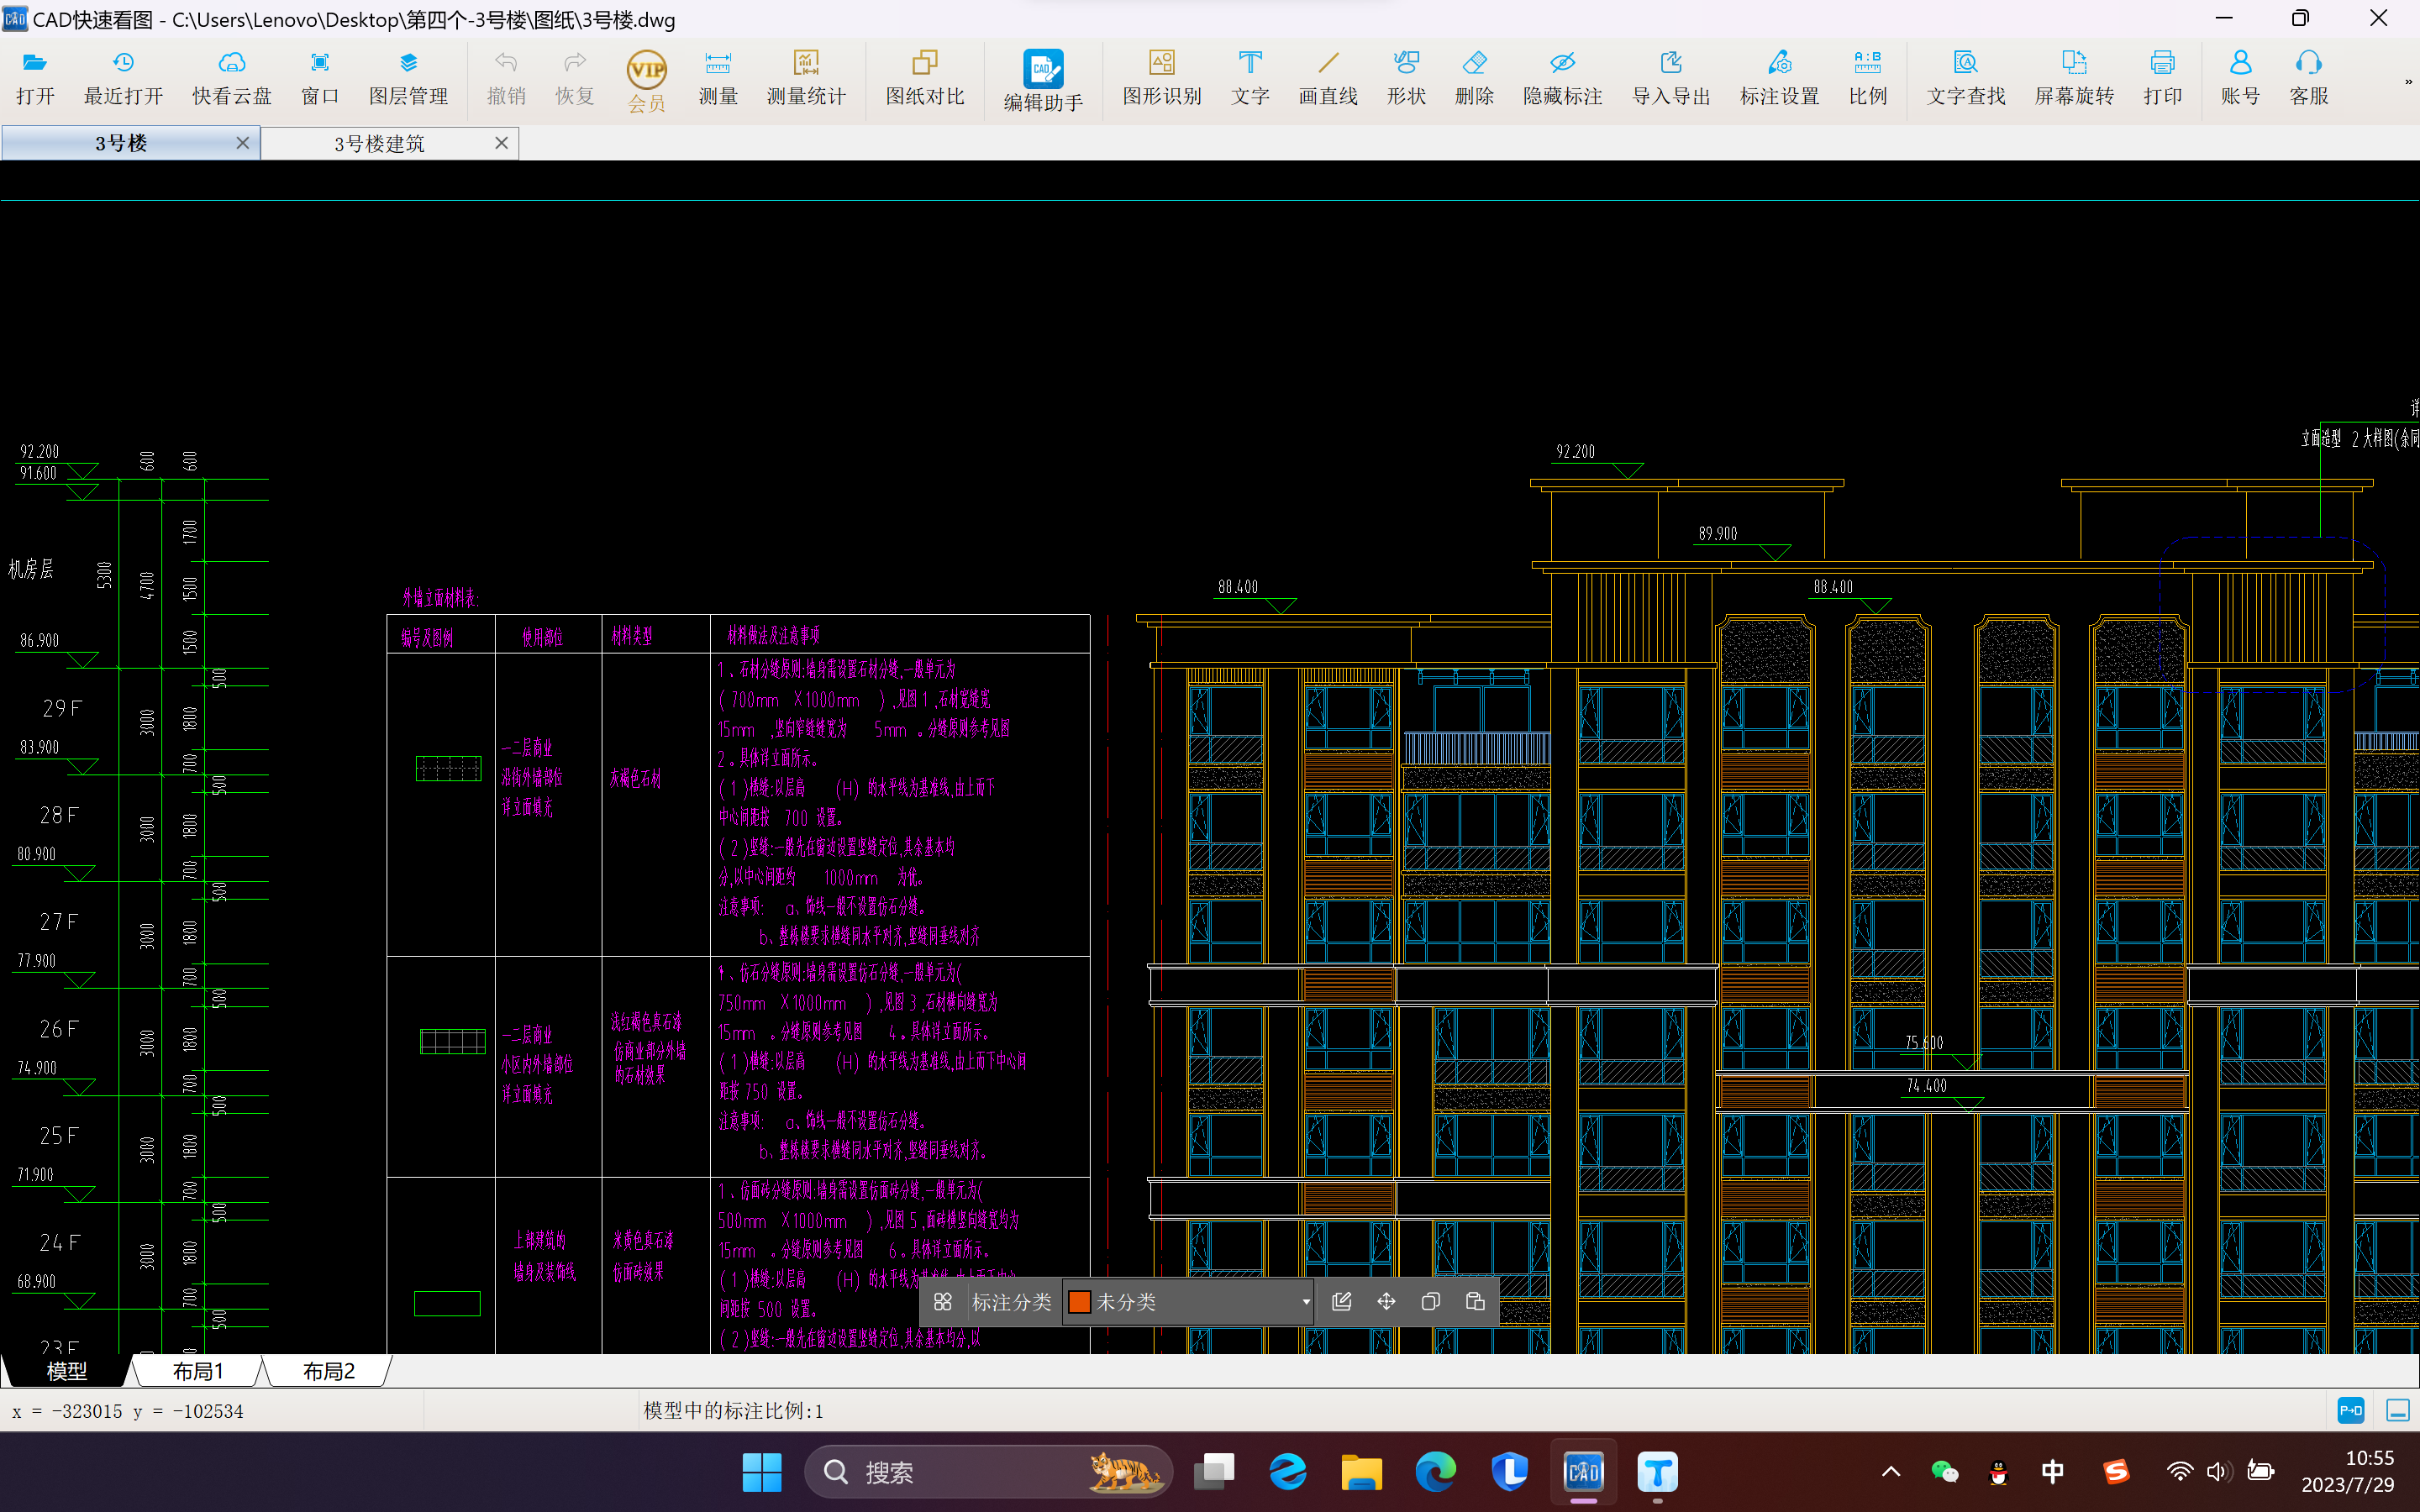Screen dimensions: 2420x1512
Task: Open the 最近打开 recent files list
Action: coord(123,78)
